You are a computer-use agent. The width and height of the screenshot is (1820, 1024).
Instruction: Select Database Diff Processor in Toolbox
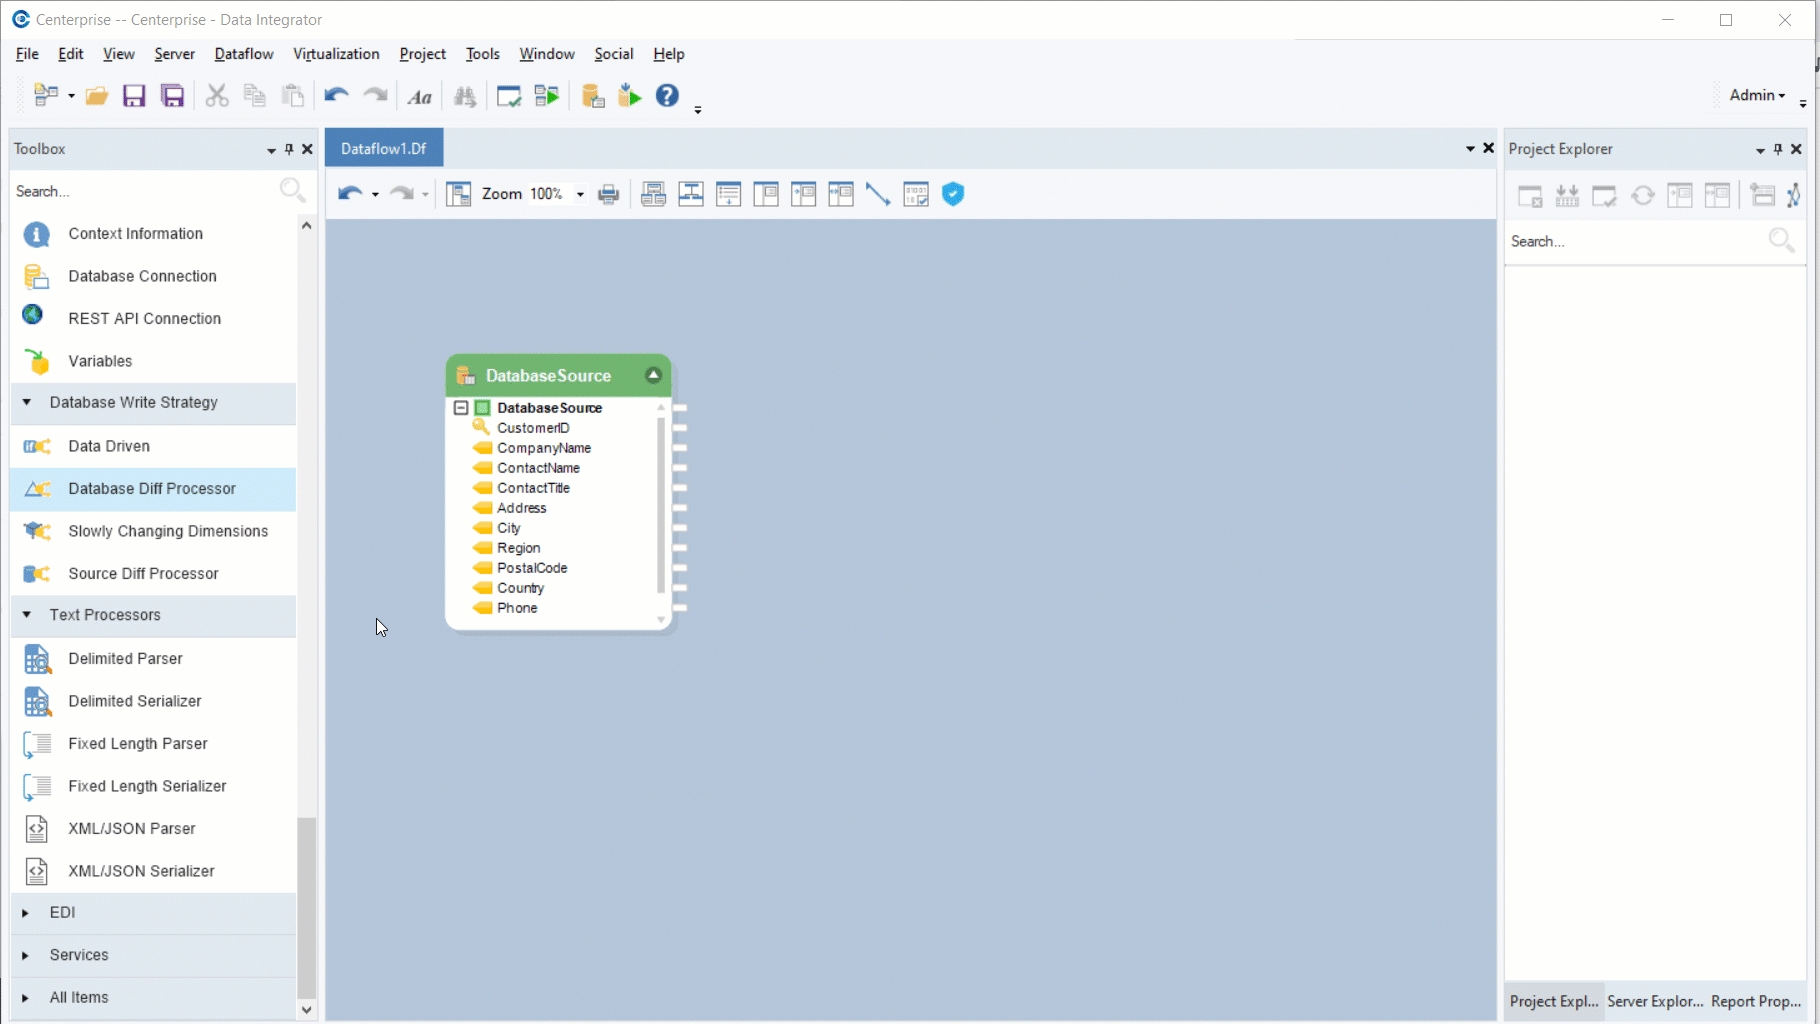(x=152, y=489)
